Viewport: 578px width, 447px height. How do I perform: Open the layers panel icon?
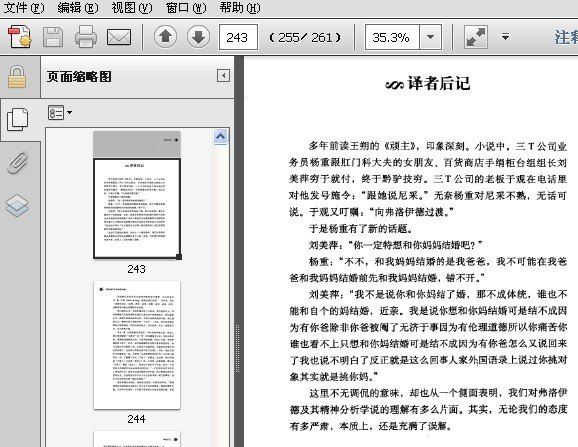coord(17,206)
